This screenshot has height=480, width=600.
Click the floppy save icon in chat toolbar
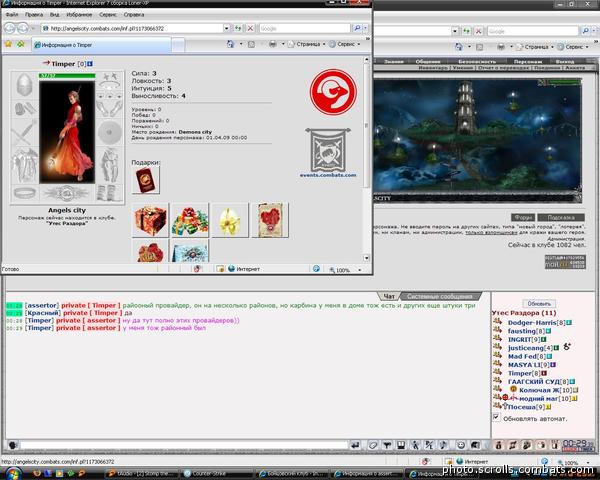click(401, 445)
